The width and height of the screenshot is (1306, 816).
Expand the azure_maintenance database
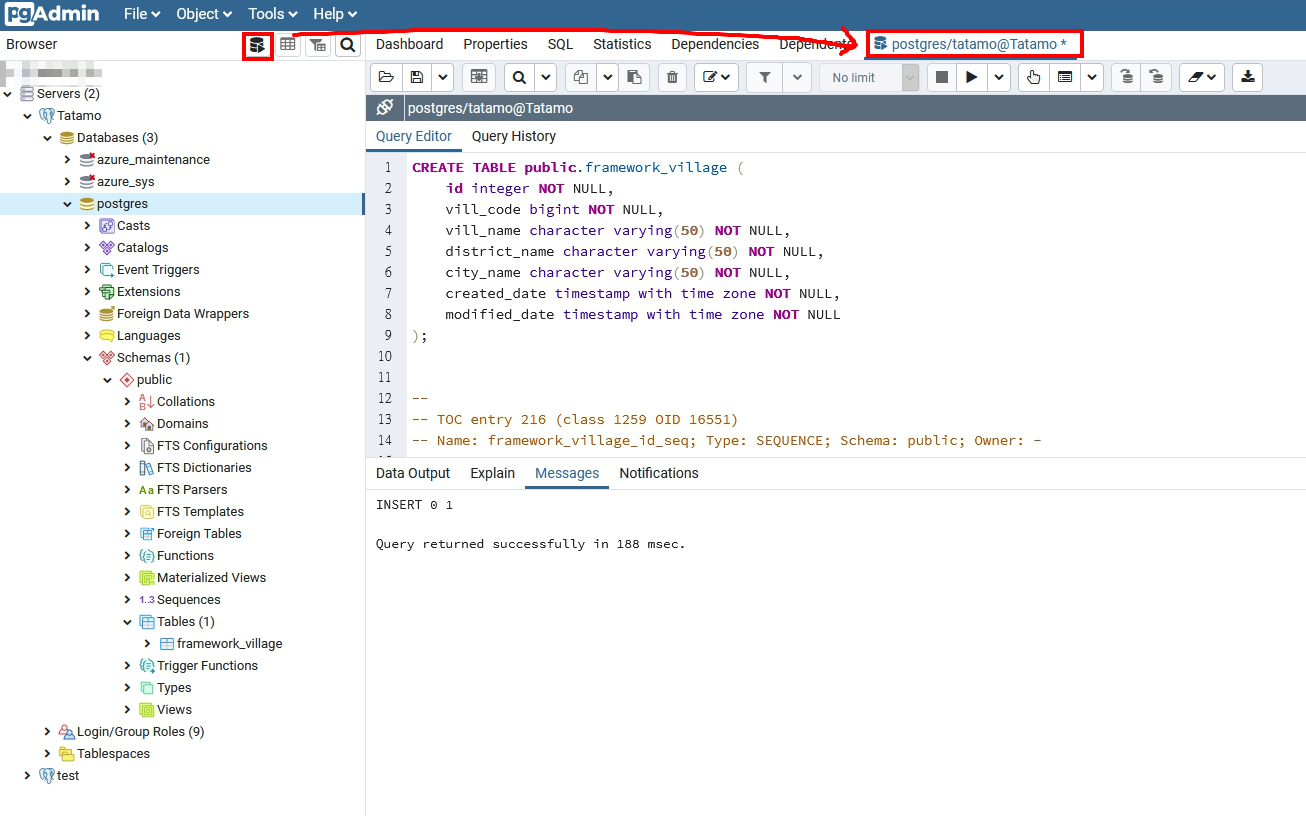click(x=67, y=160)
